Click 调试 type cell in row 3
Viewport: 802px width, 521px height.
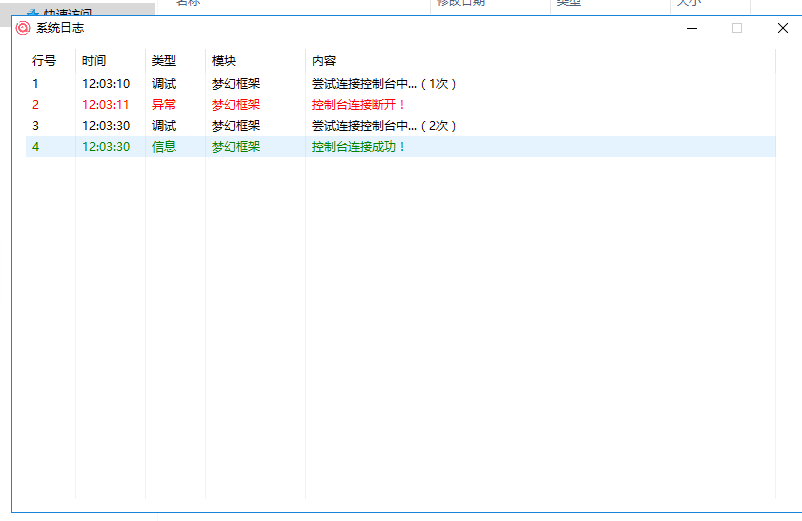pos(164,125)
